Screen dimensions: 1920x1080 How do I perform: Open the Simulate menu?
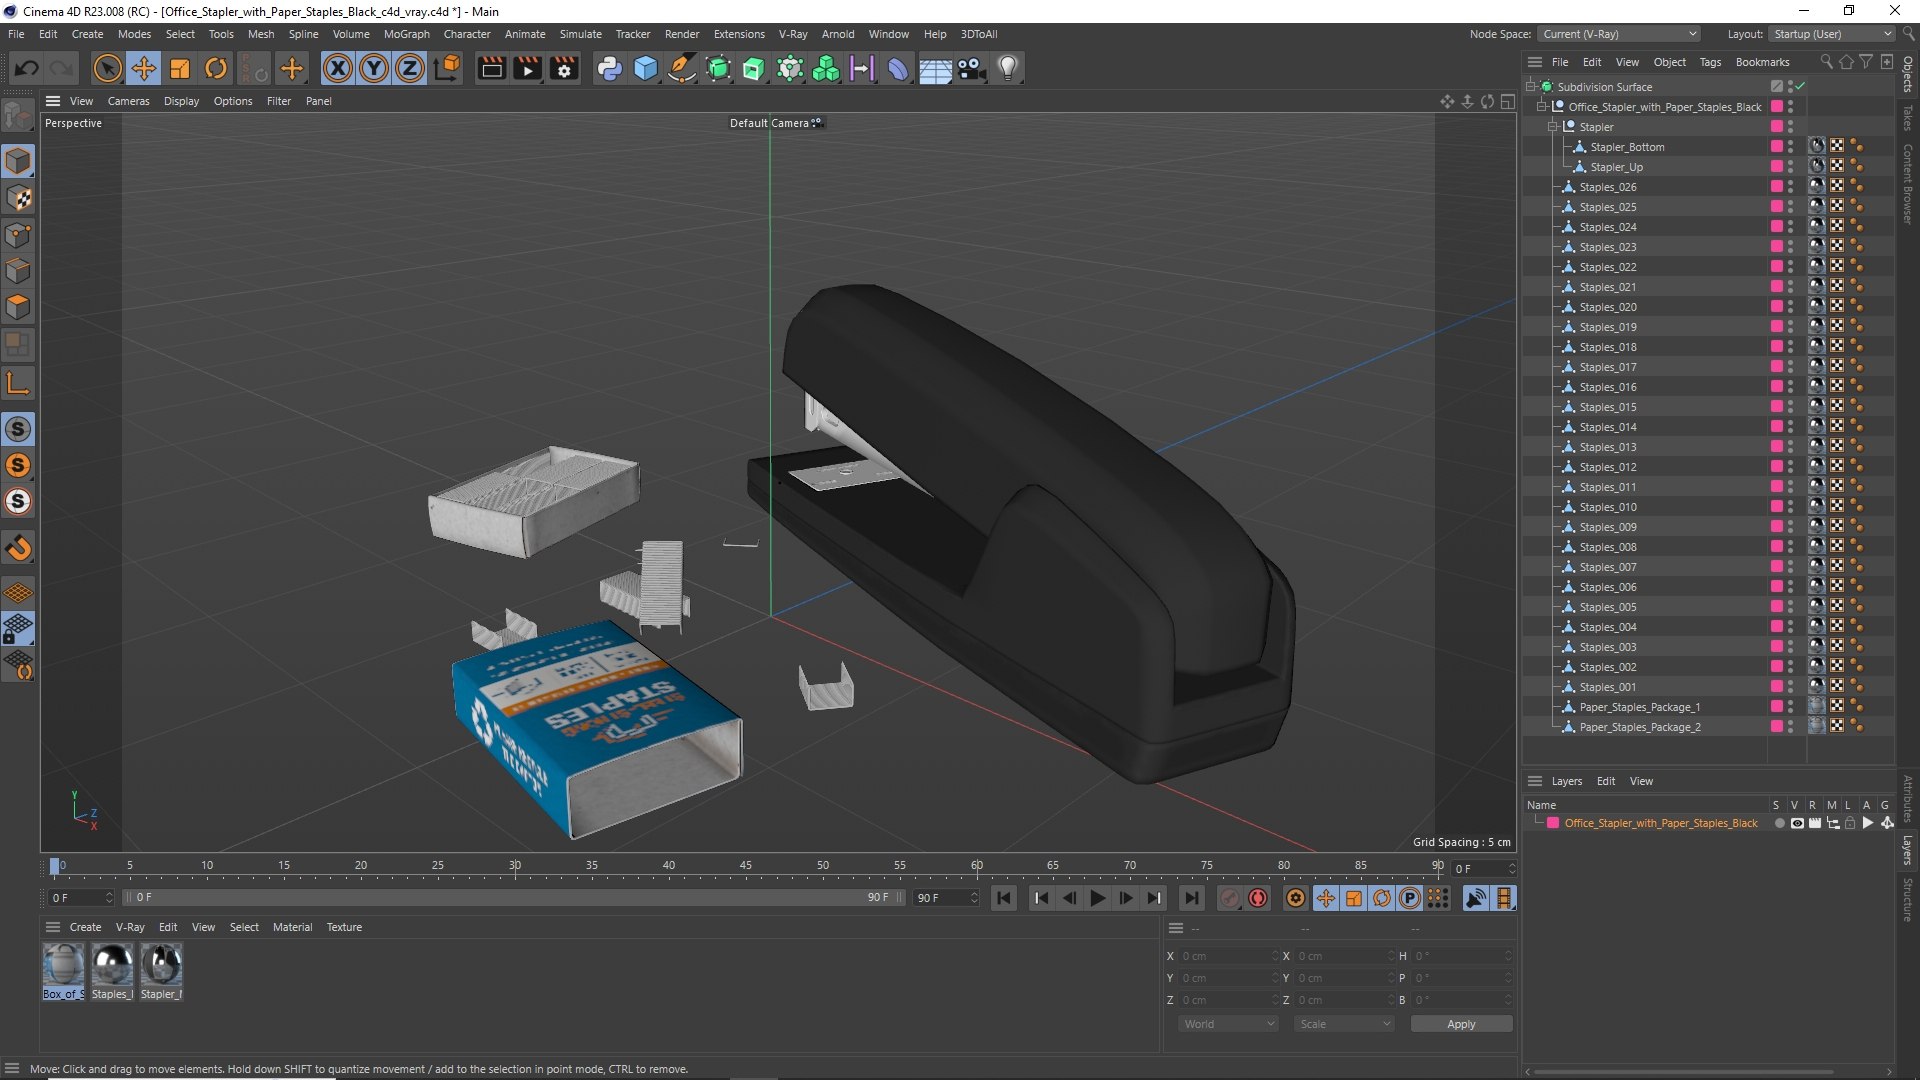point(580,34)
